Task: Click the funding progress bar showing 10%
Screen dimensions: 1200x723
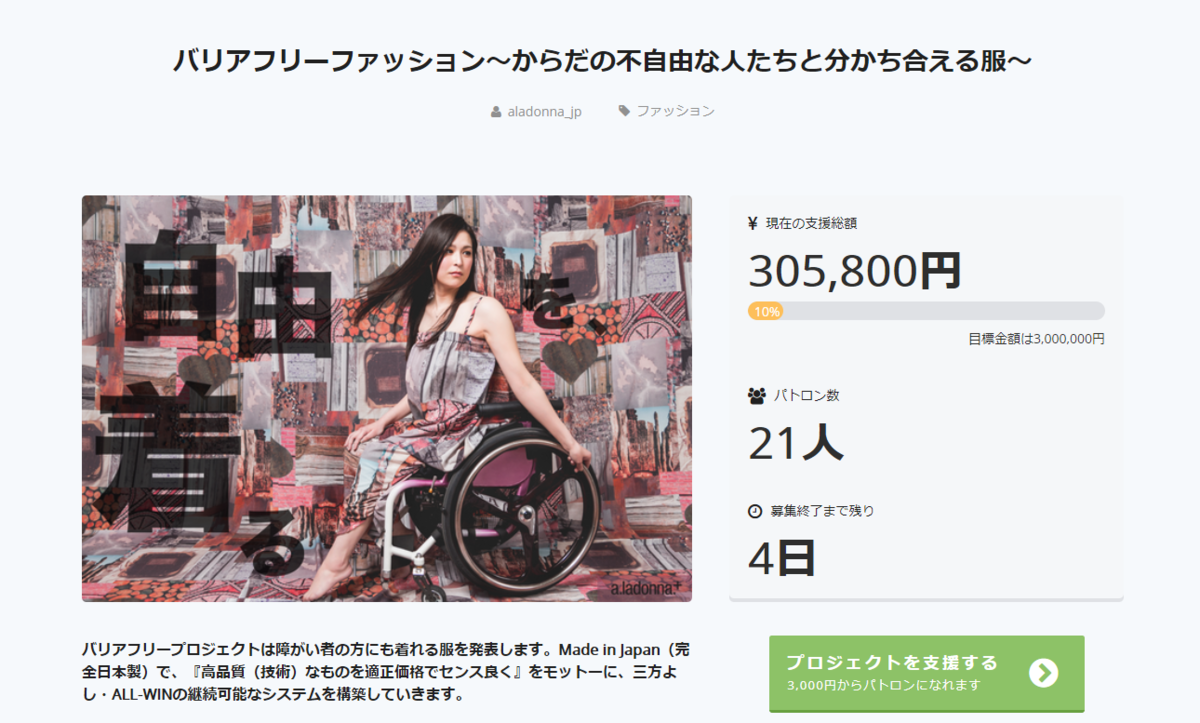Action: (x=926, y=311)
